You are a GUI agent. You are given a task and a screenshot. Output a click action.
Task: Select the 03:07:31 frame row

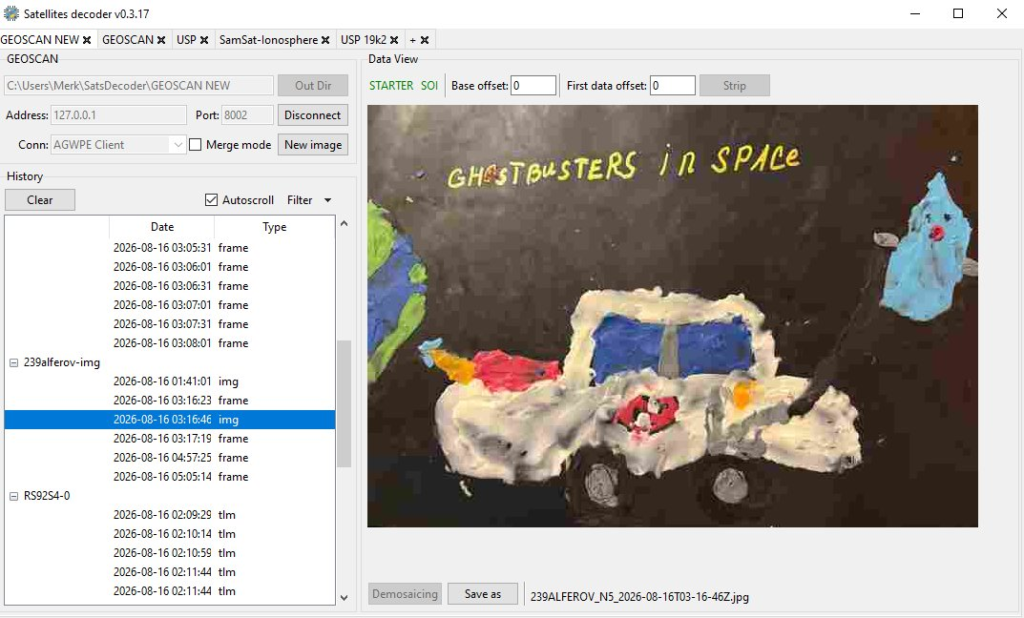[x=170, y=324]
